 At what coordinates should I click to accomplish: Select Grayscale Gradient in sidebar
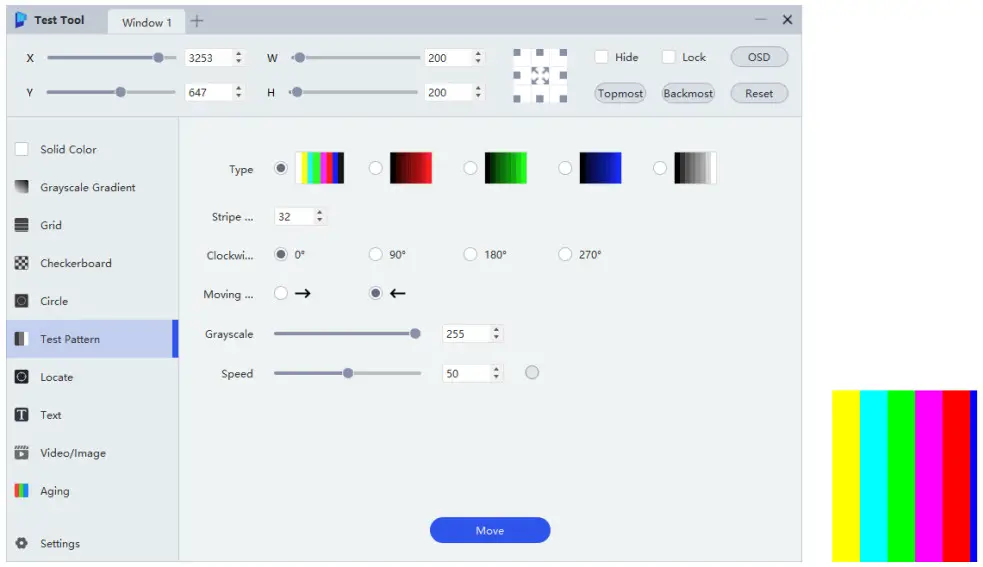[92, 187]
